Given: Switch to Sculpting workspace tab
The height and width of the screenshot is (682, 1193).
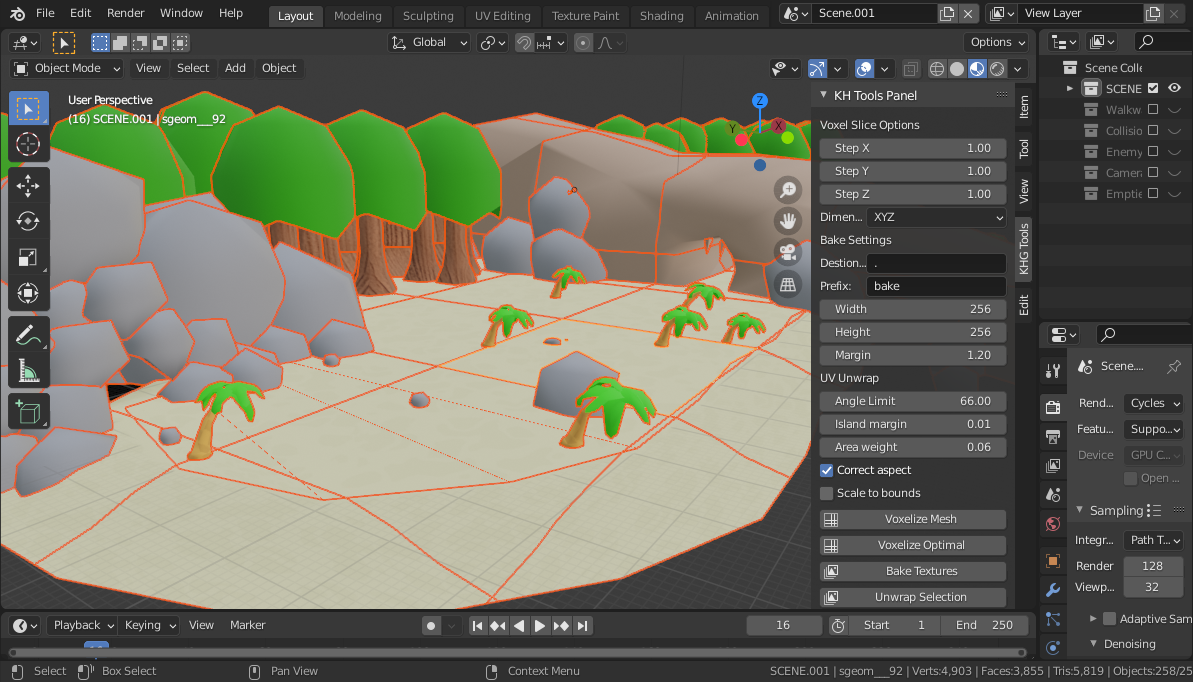Looking at the screenshot, I should point(428,16).
